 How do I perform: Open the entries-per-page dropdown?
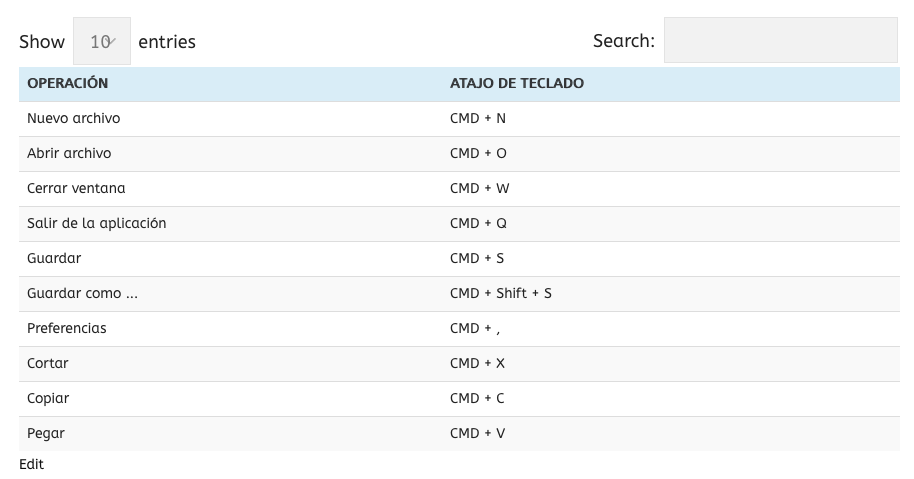pyautogui.click(x=102, y=42)
